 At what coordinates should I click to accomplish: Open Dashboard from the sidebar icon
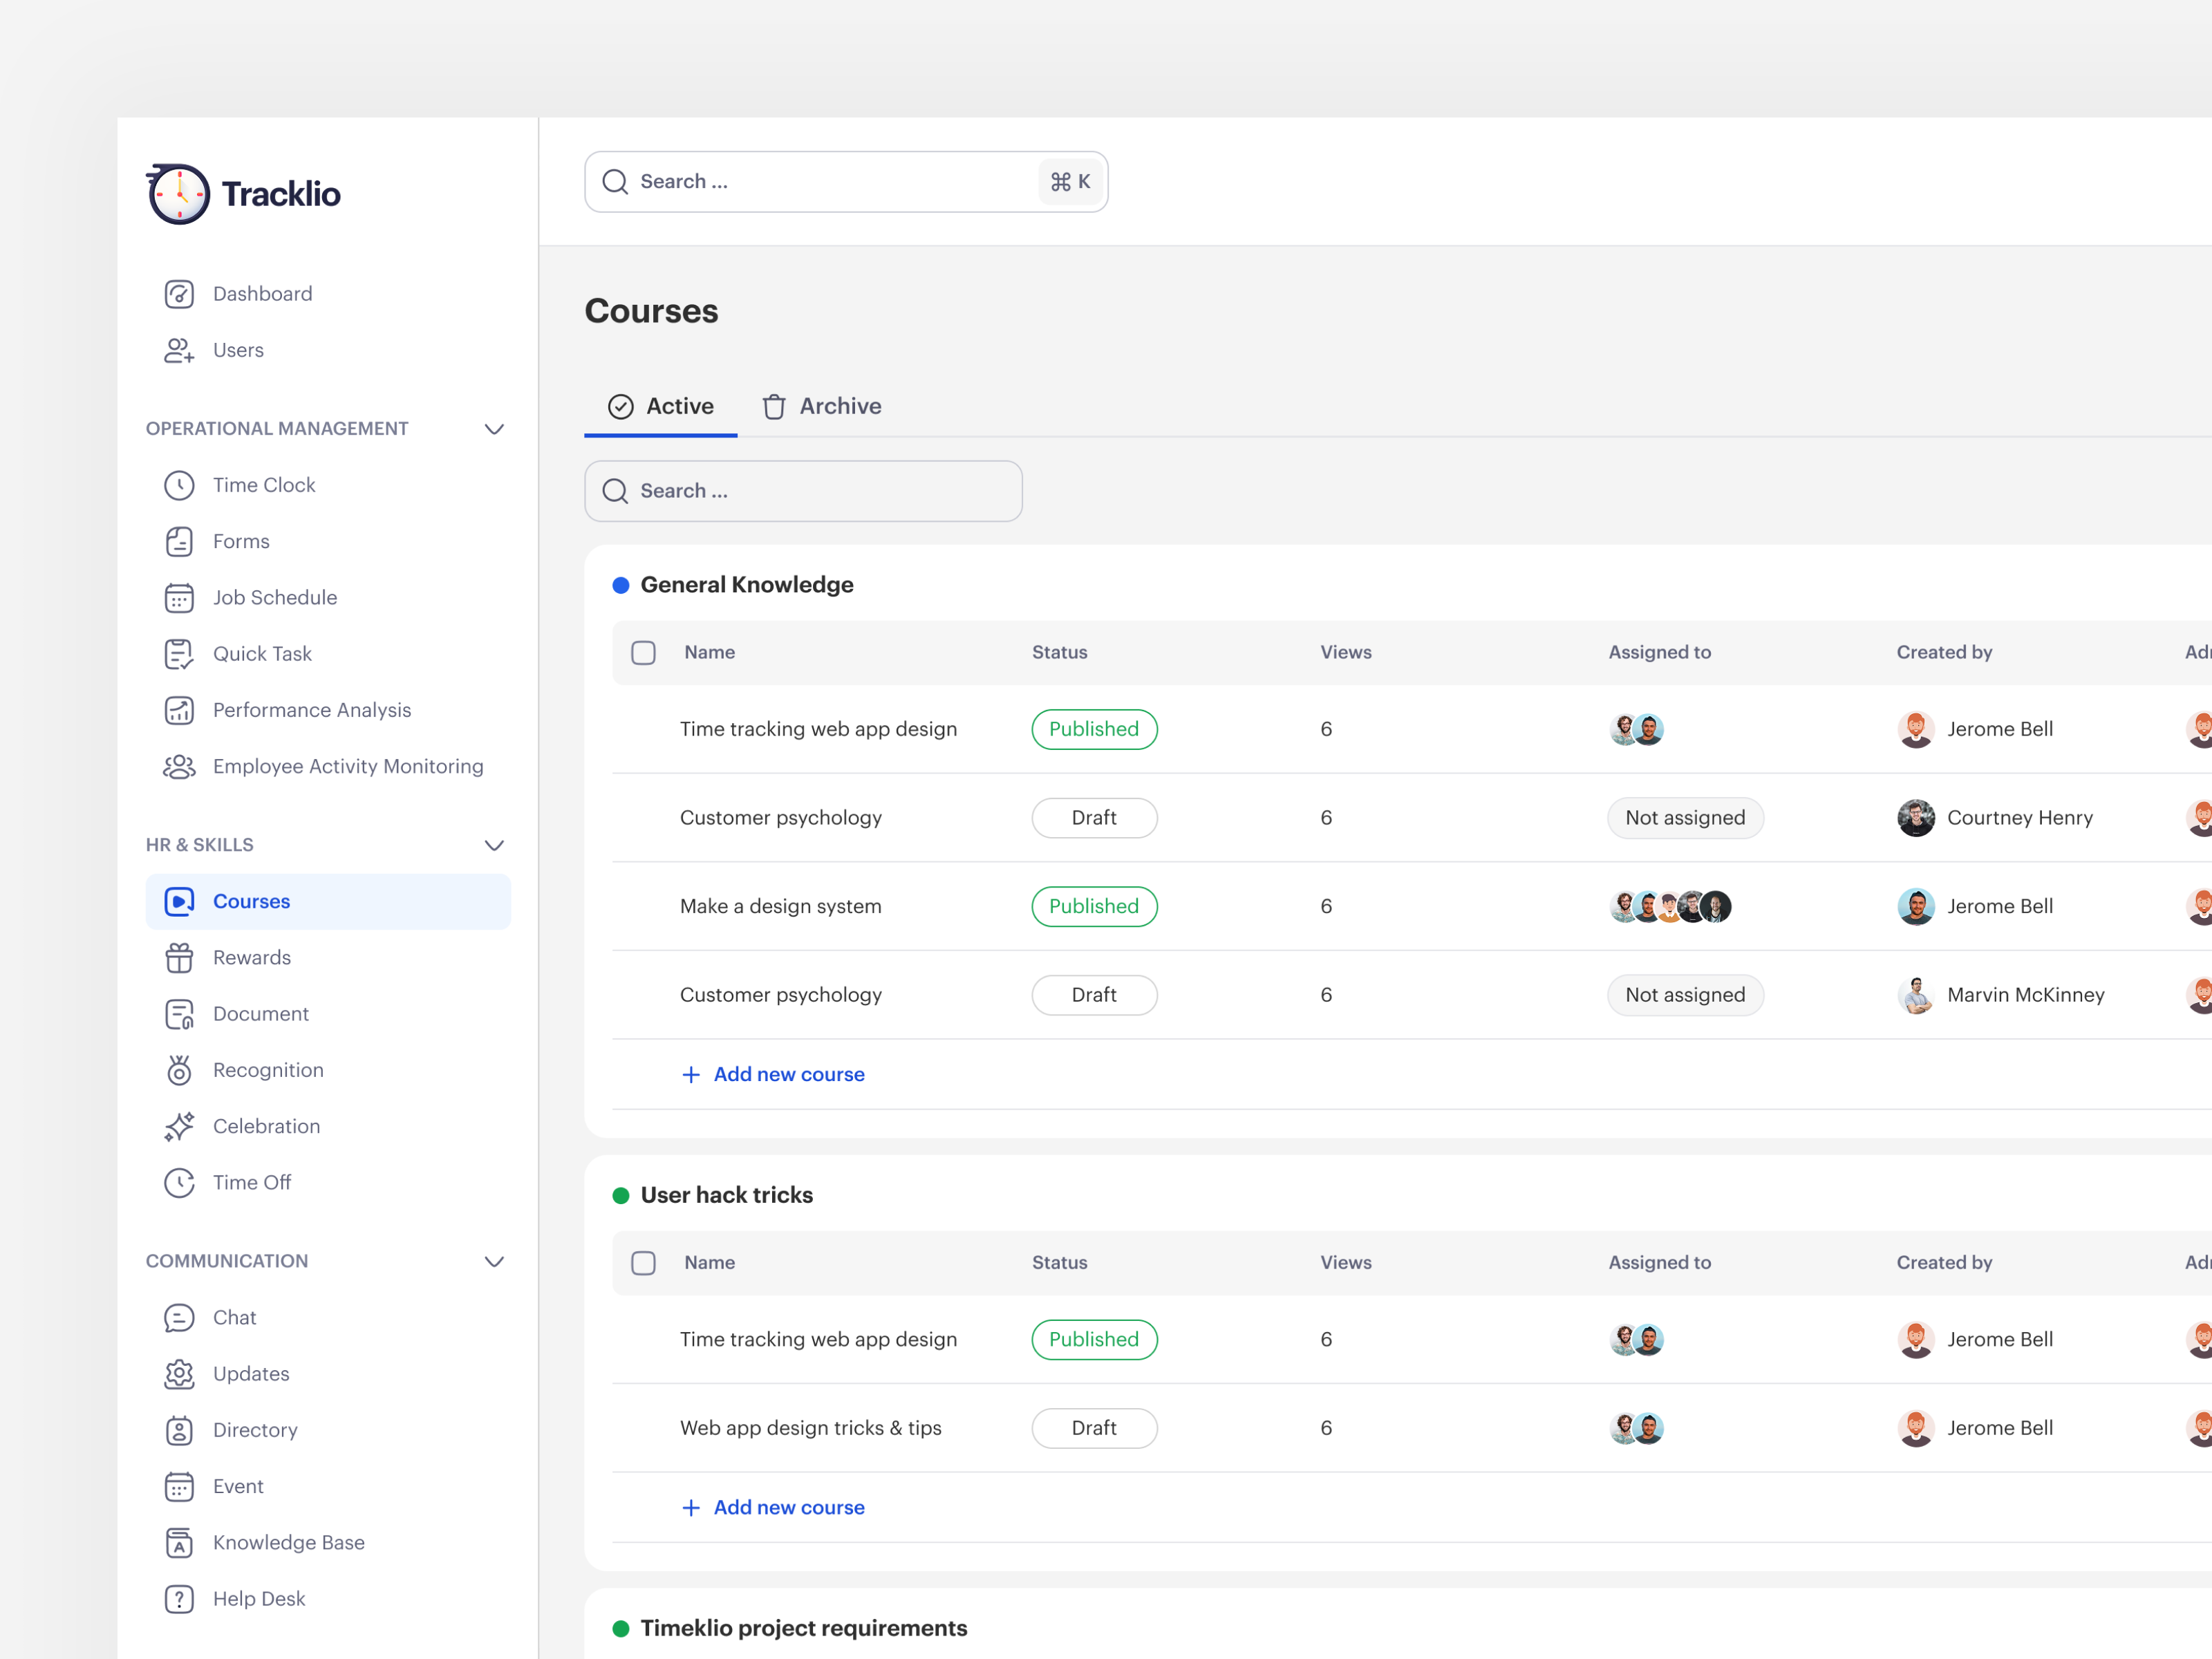click(x=179, y=294)
